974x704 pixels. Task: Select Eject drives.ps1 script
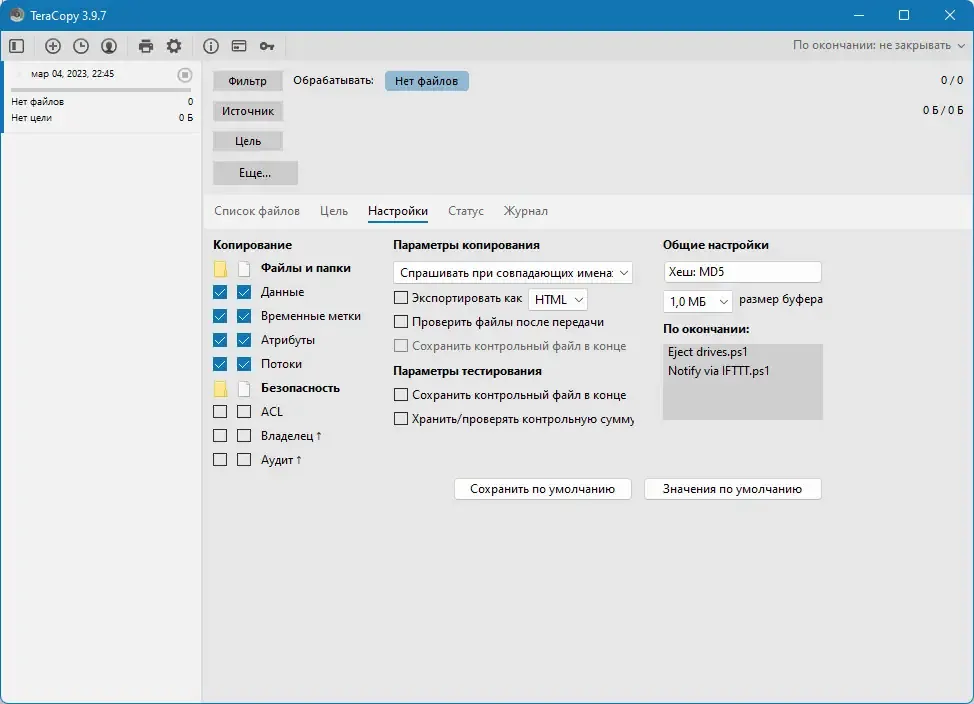708,352
